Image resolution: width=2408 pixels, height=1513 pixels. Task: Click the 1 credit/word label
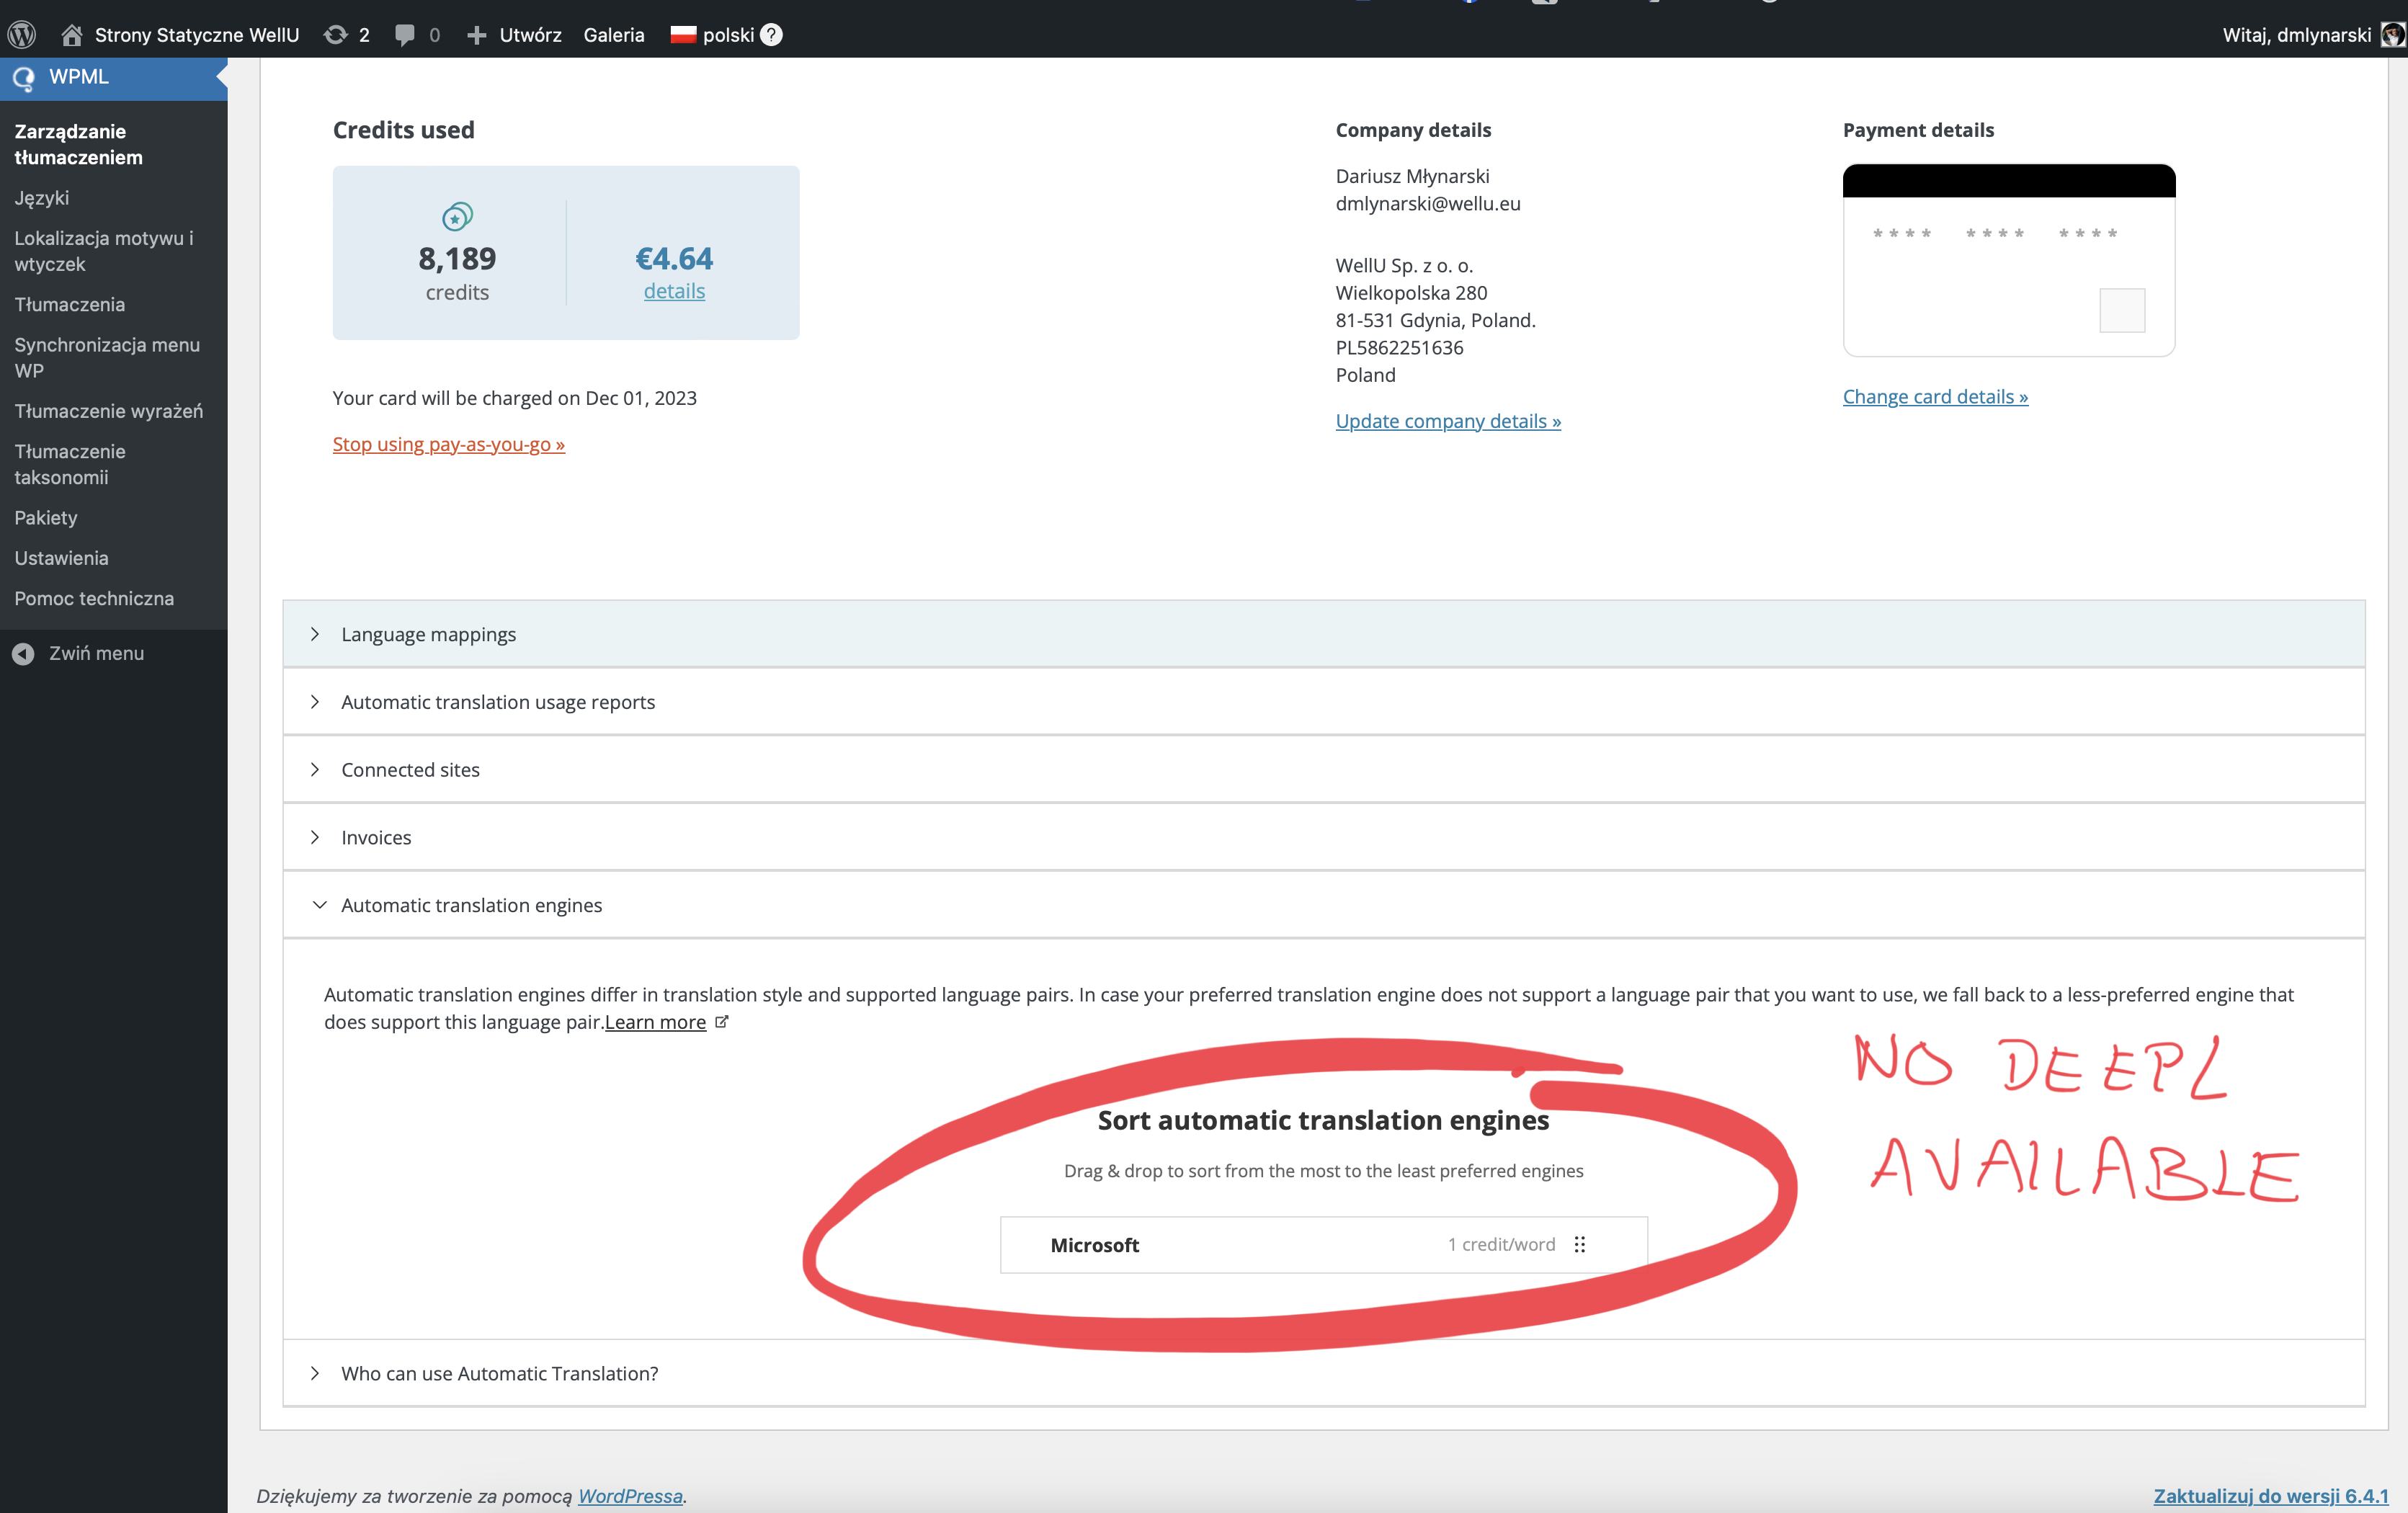coord(1501,1244)
